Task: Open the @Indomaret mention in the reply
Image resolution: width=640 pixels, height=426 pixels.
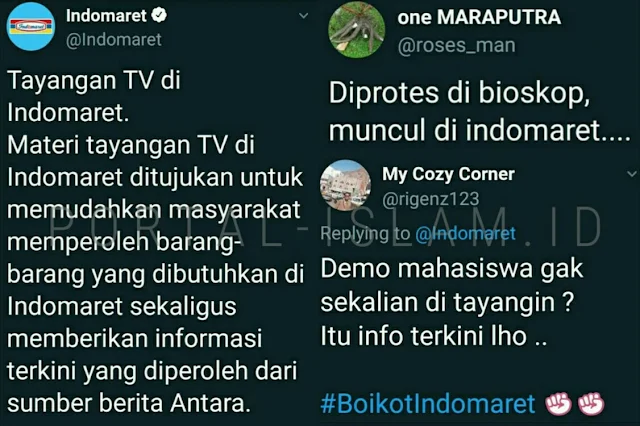Action: click(465, 234)
